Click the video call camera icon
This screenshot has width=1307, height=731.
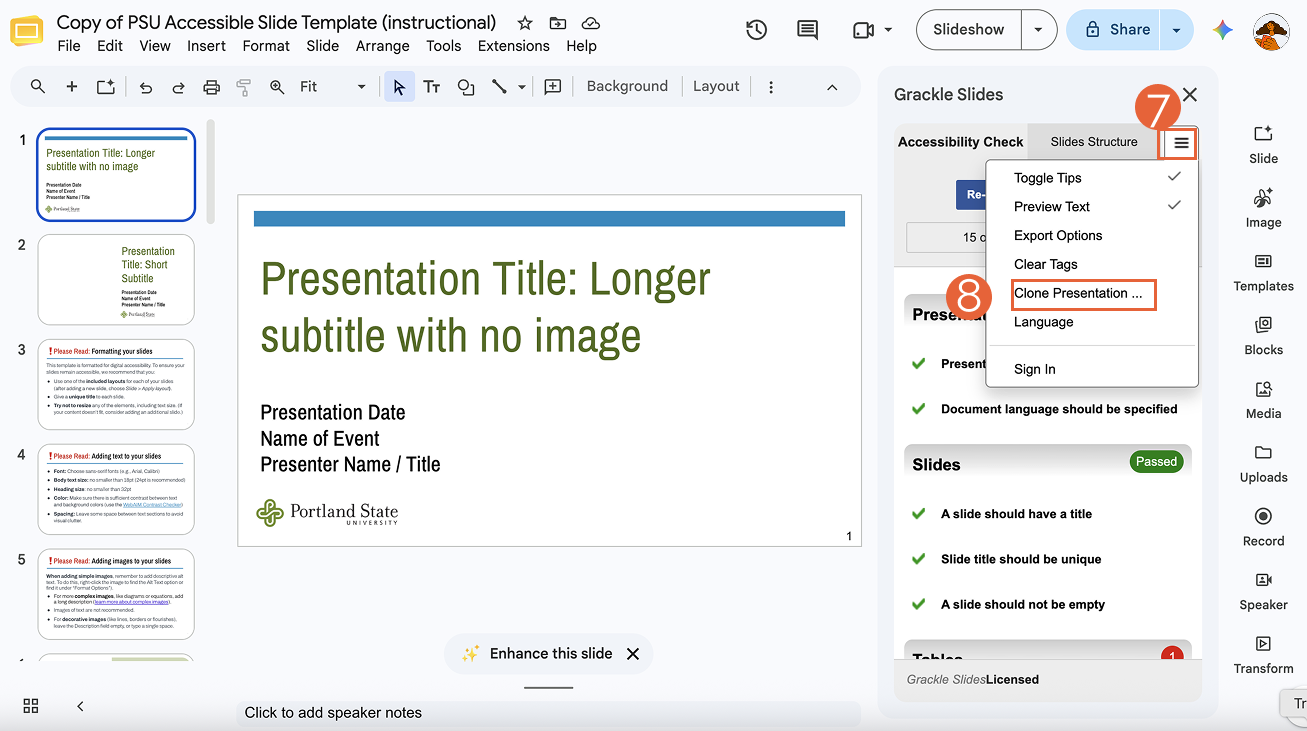tap(863, 30)
